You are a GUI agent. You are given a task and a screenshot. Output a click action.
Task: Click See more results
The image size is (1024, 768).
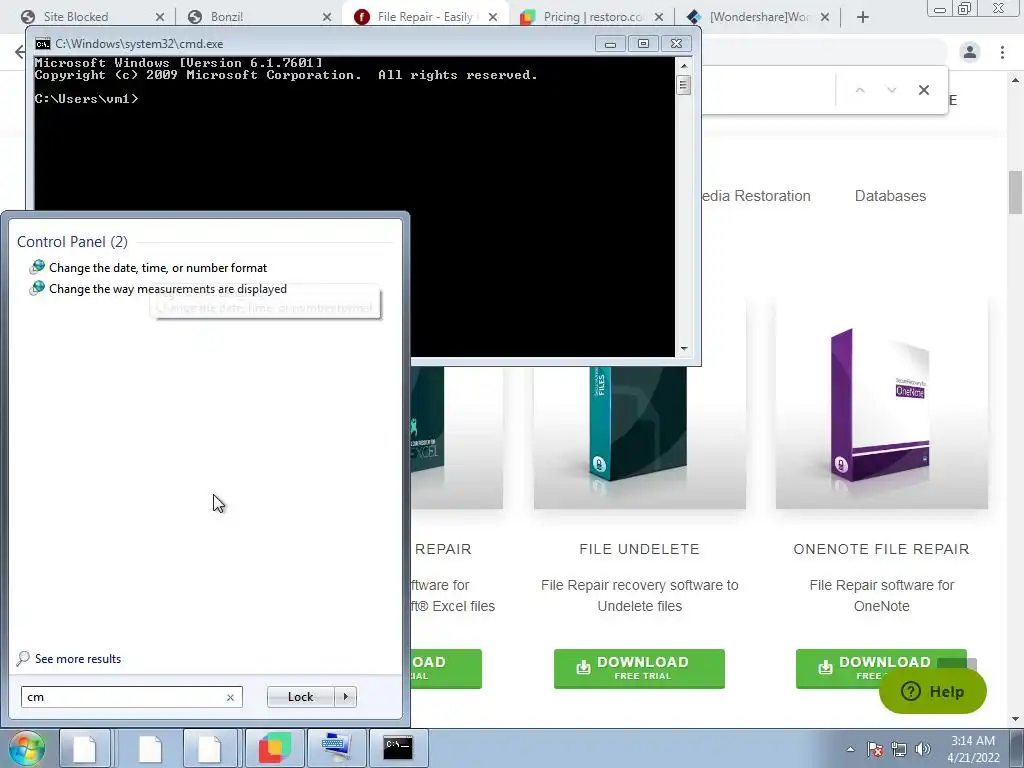click(x=78, y=659)
